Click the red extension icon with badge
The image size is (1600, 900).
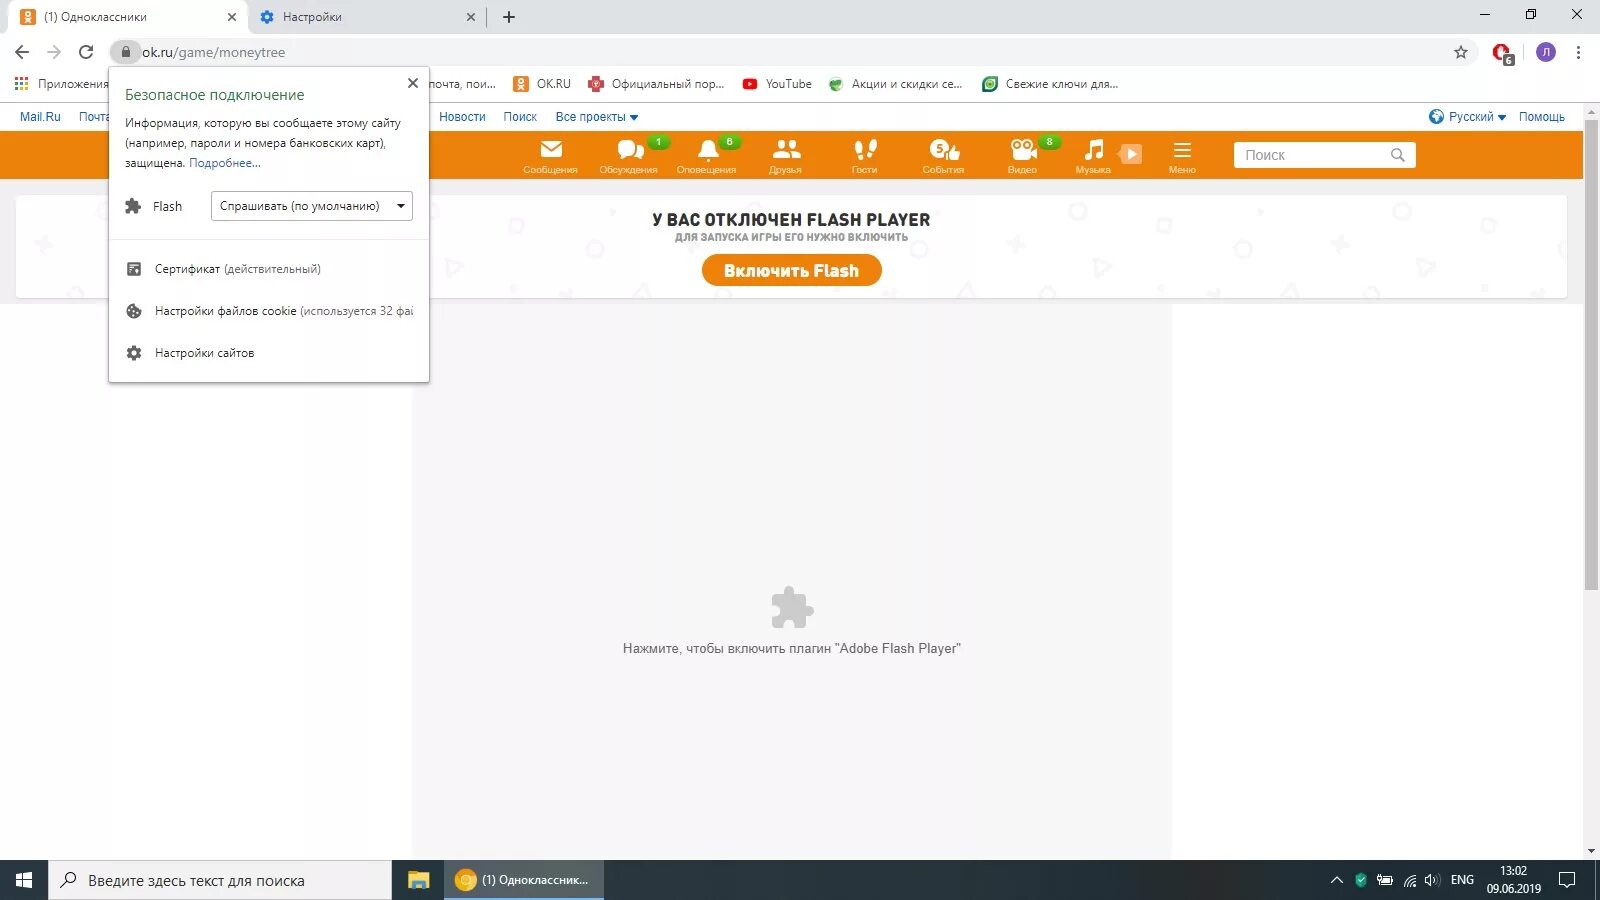(x=1502, y=53)
